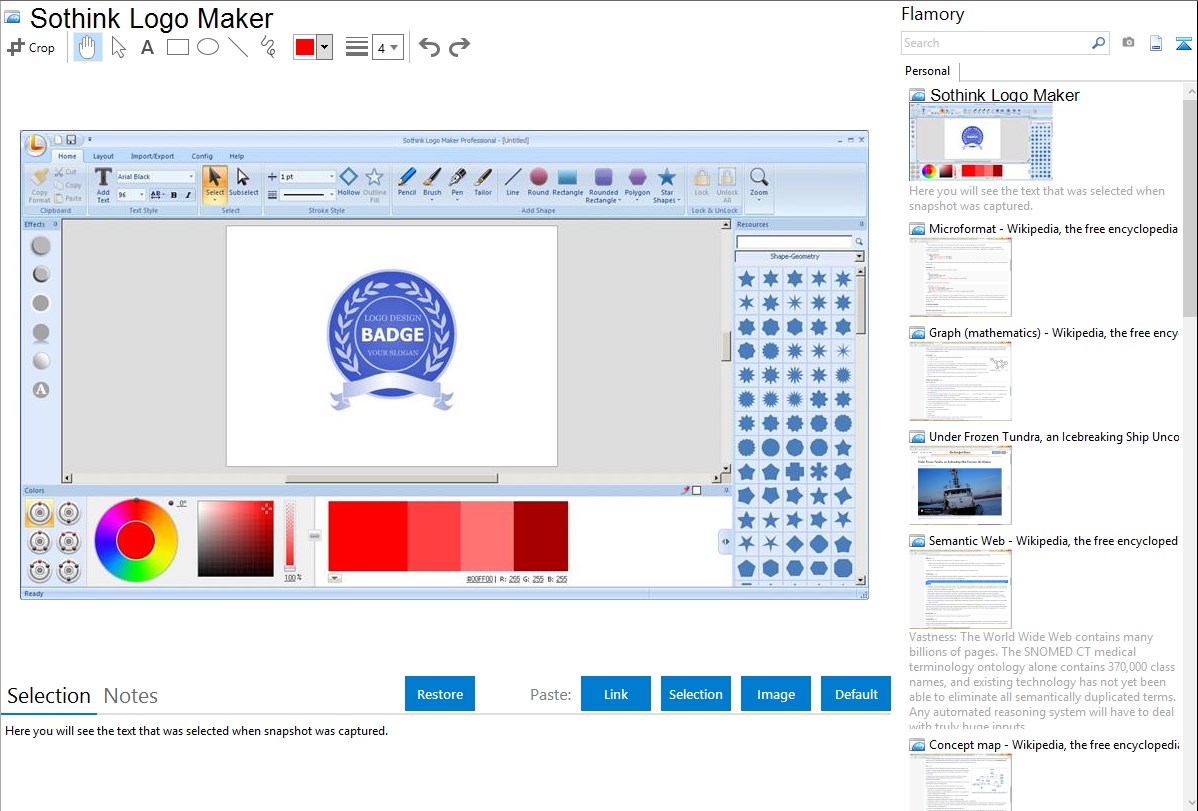Pick the ellipse annotation tool
Viewport: 1198px width, 811px height.
[x=208, y=47]
